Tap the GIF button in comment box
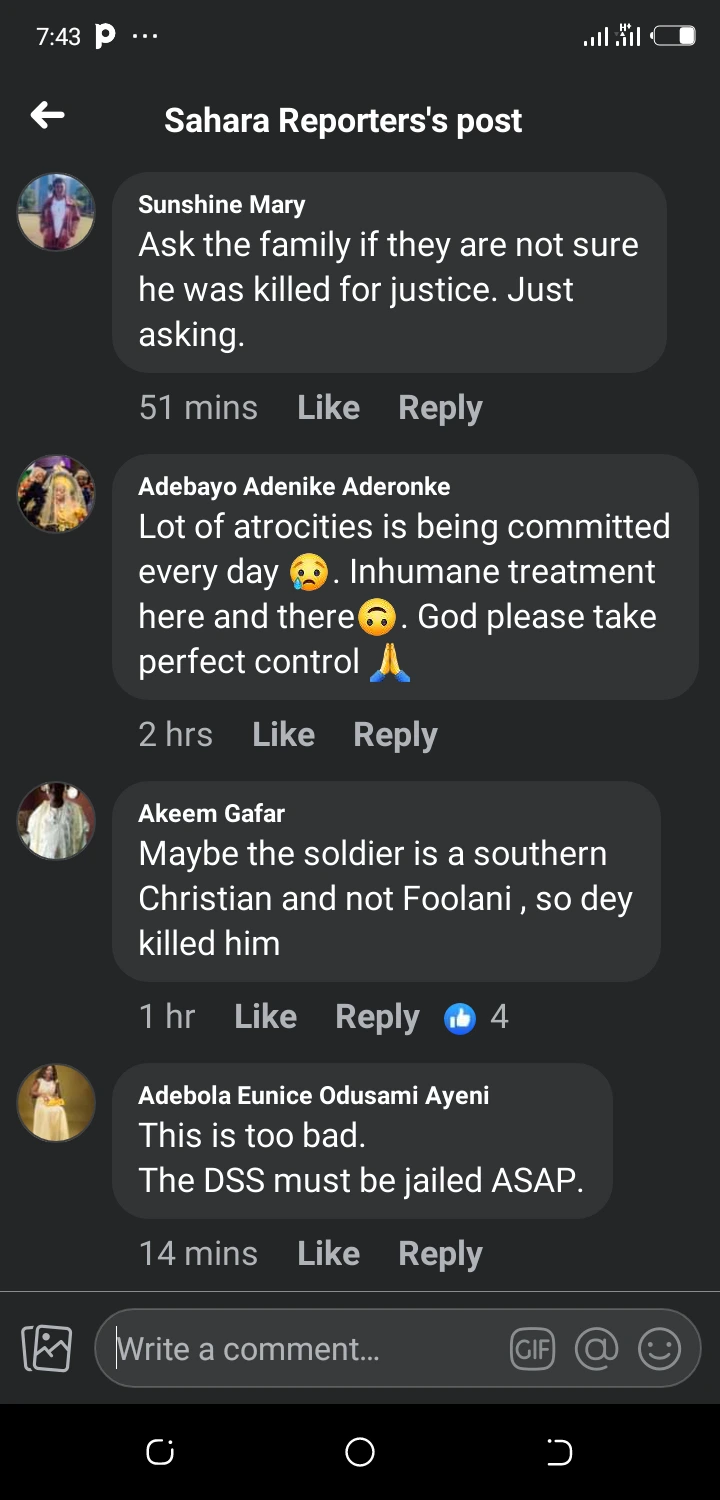The height and width of the screenshot is (1500, 720). pyautogui.click(x=532, y=1349)
